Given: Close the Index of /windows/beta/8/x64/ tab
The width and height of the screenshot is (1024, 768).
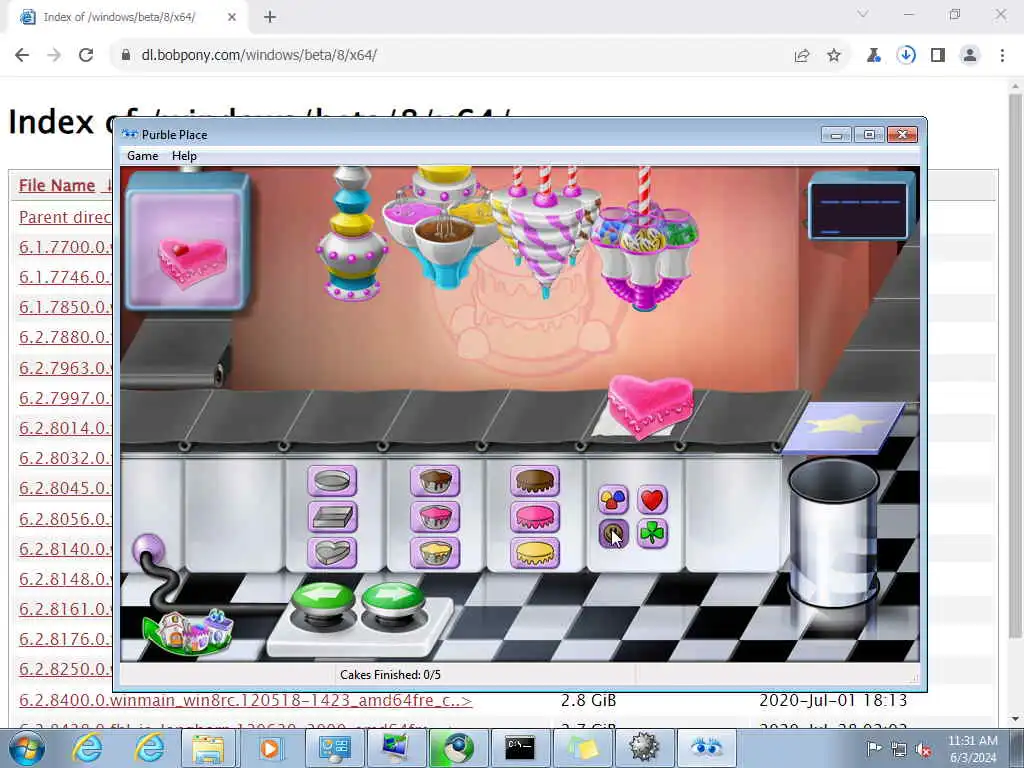Looking at the screenshot, I should pos(232,17).
